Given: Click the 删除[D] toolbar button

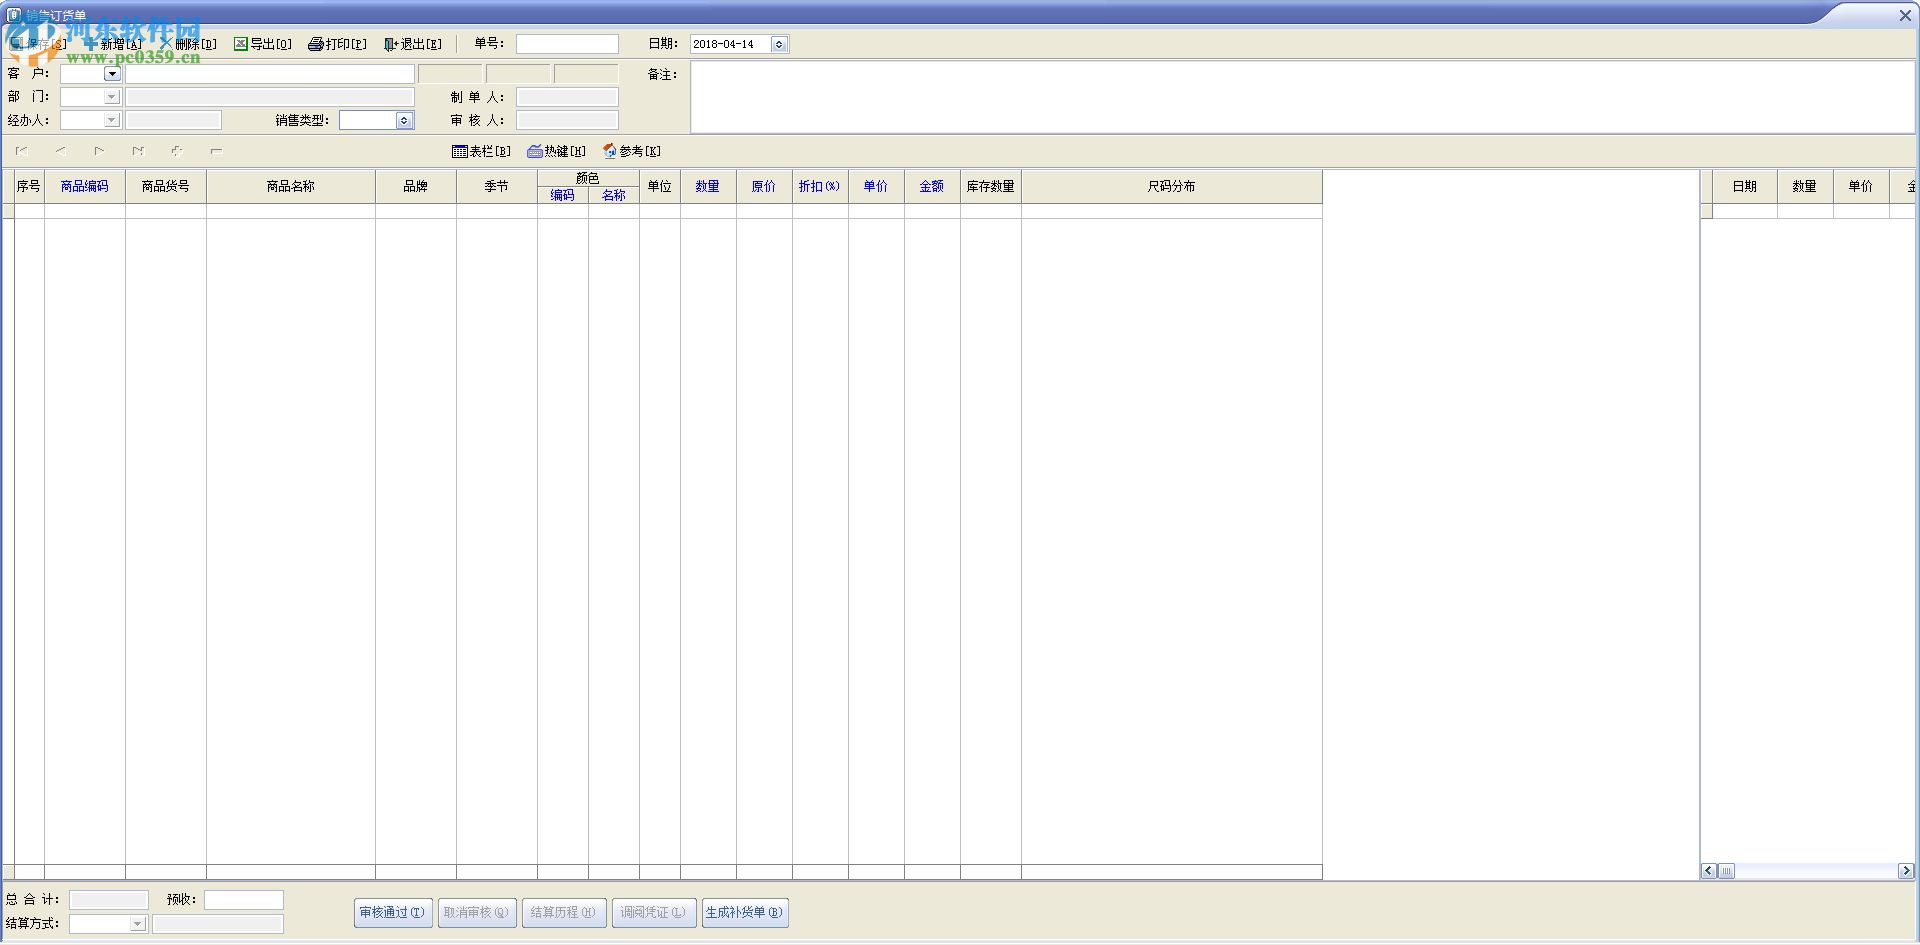Looking at the screenshot, I should (188, 44).
